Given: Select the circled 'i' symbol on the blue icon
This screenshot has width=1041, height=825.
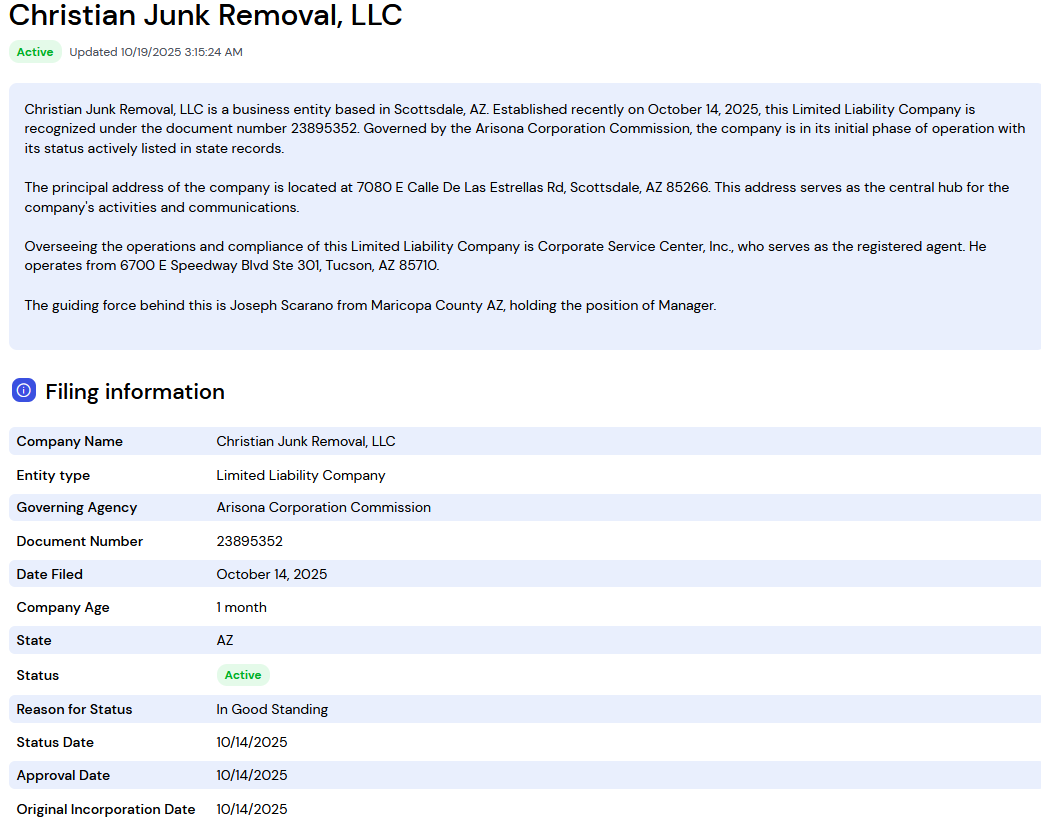Looking at the screenshot, I should (23, 390).
